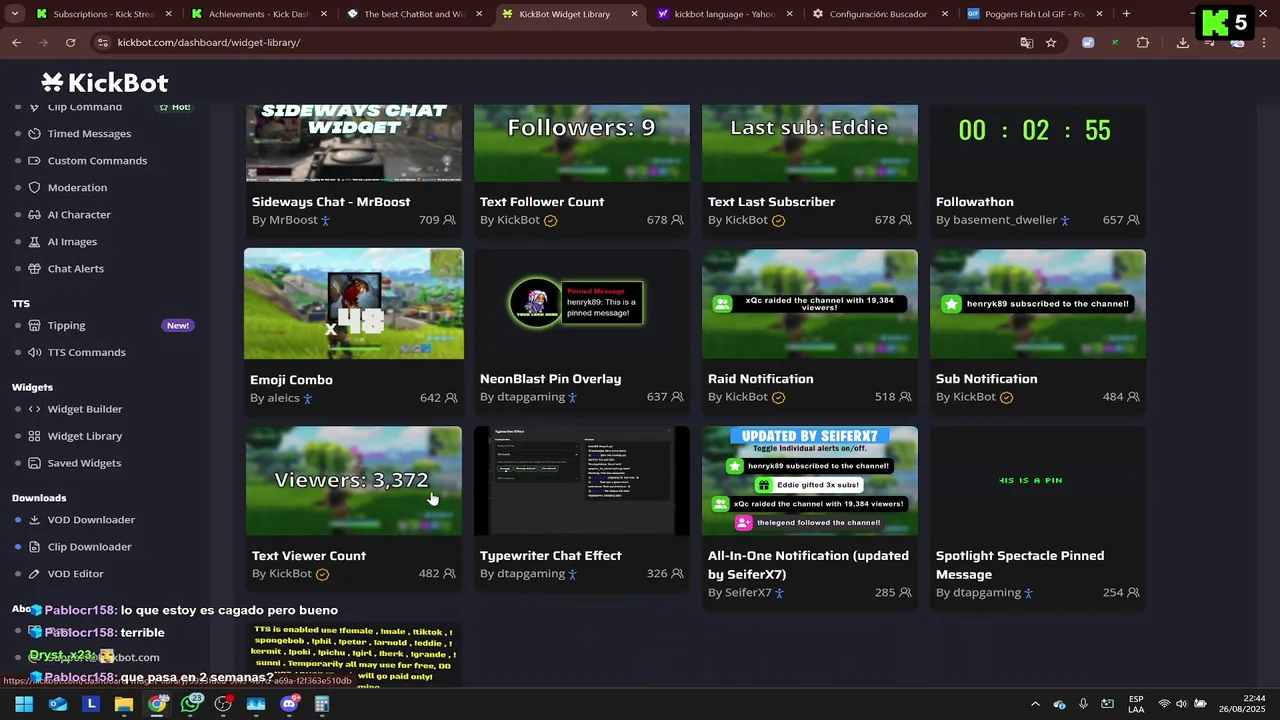
Task: Open Text Viewer Count widget thumbnail
Action: [354, 481]
